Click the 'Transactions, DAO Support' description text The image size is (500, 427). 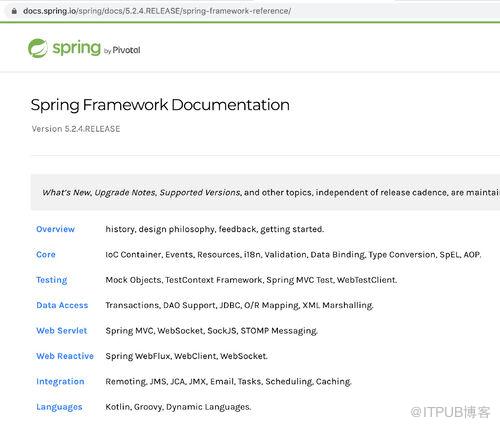239,305
